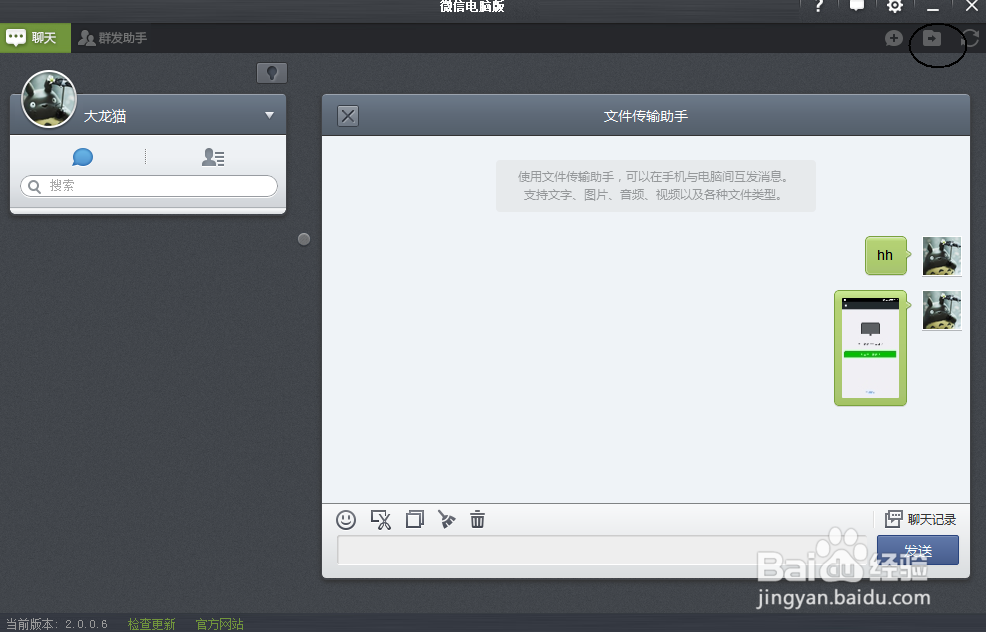Start a new chat with plus bubble icon
The height and width of the screenshot is (632, 986).
[x=893, y=38]
